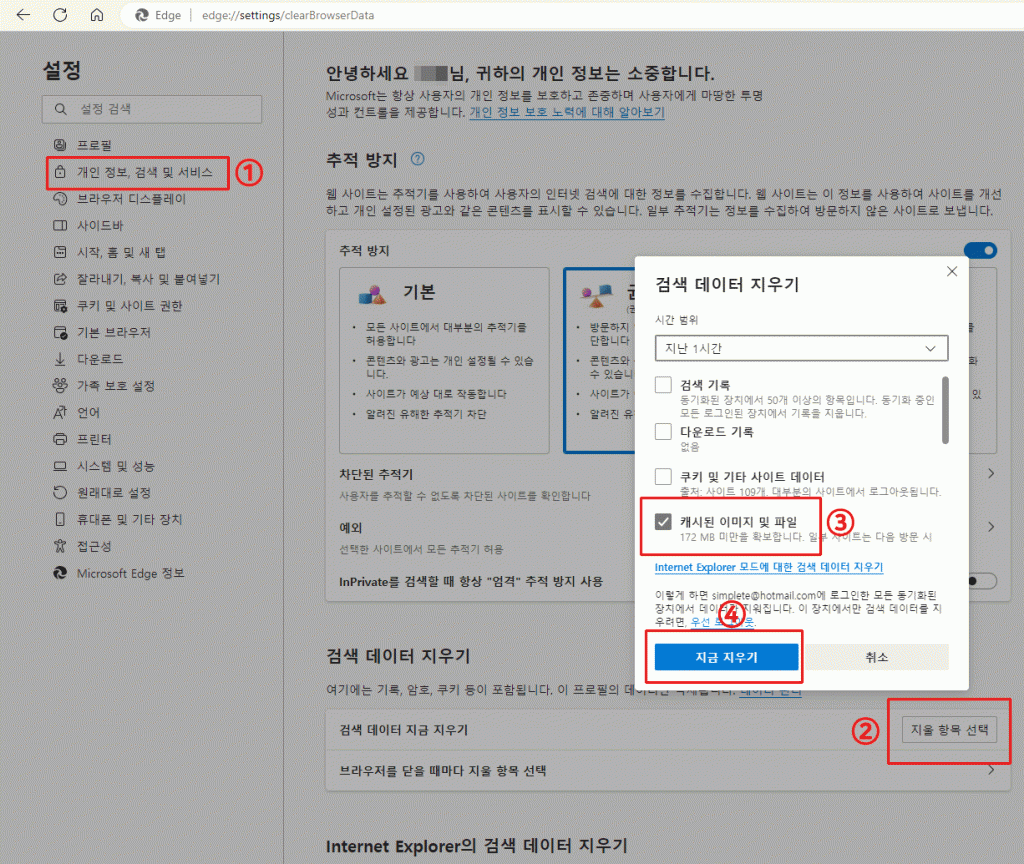The height and width of the screenshot is (864, 1024).
Task: Click the Microsoft Edge 정보 logo icon
Action: [60, 573]
